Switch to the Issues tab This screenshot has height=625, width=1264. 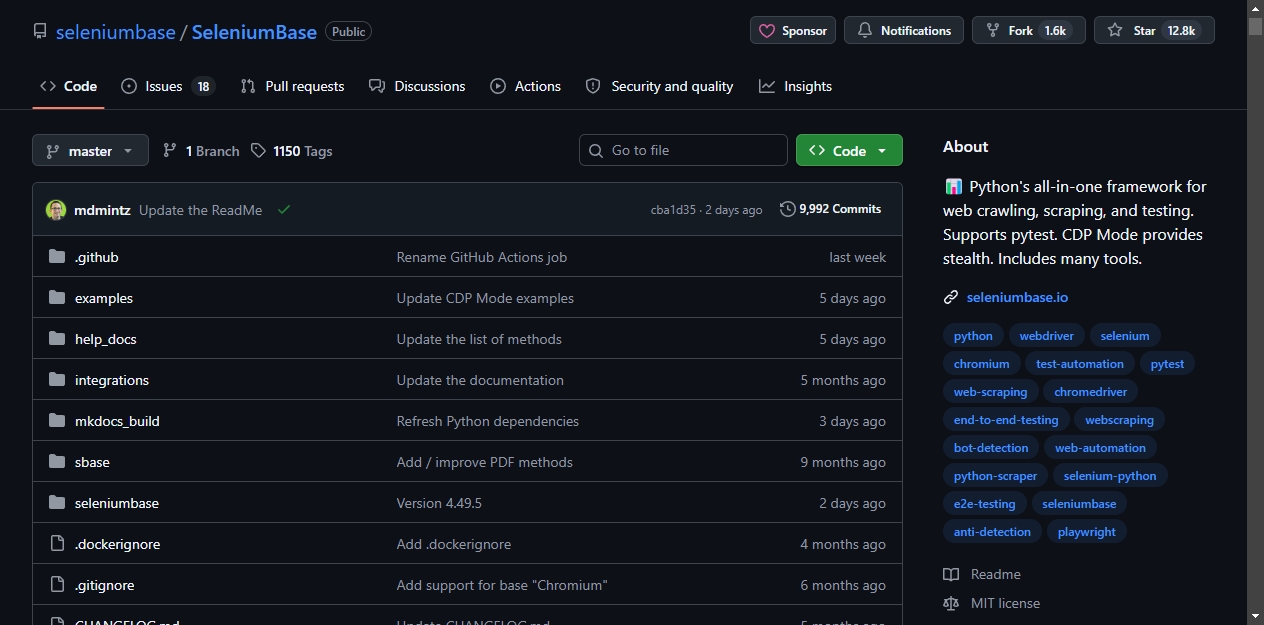[168, 86]
